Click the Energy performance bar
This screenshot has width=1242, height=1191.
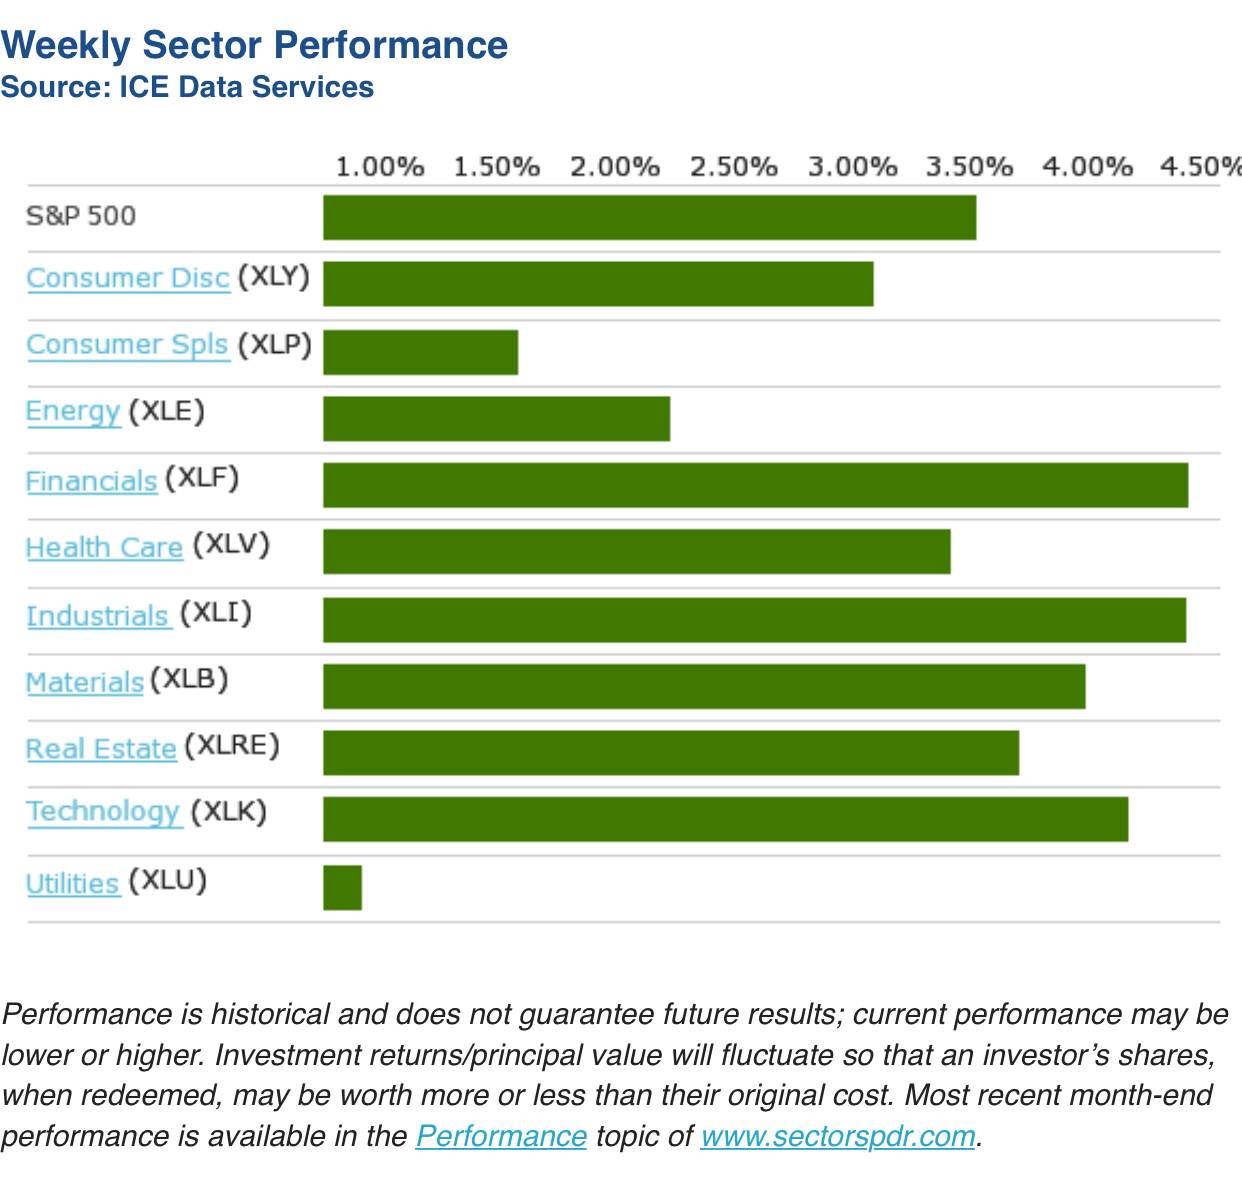click(496, 419)
